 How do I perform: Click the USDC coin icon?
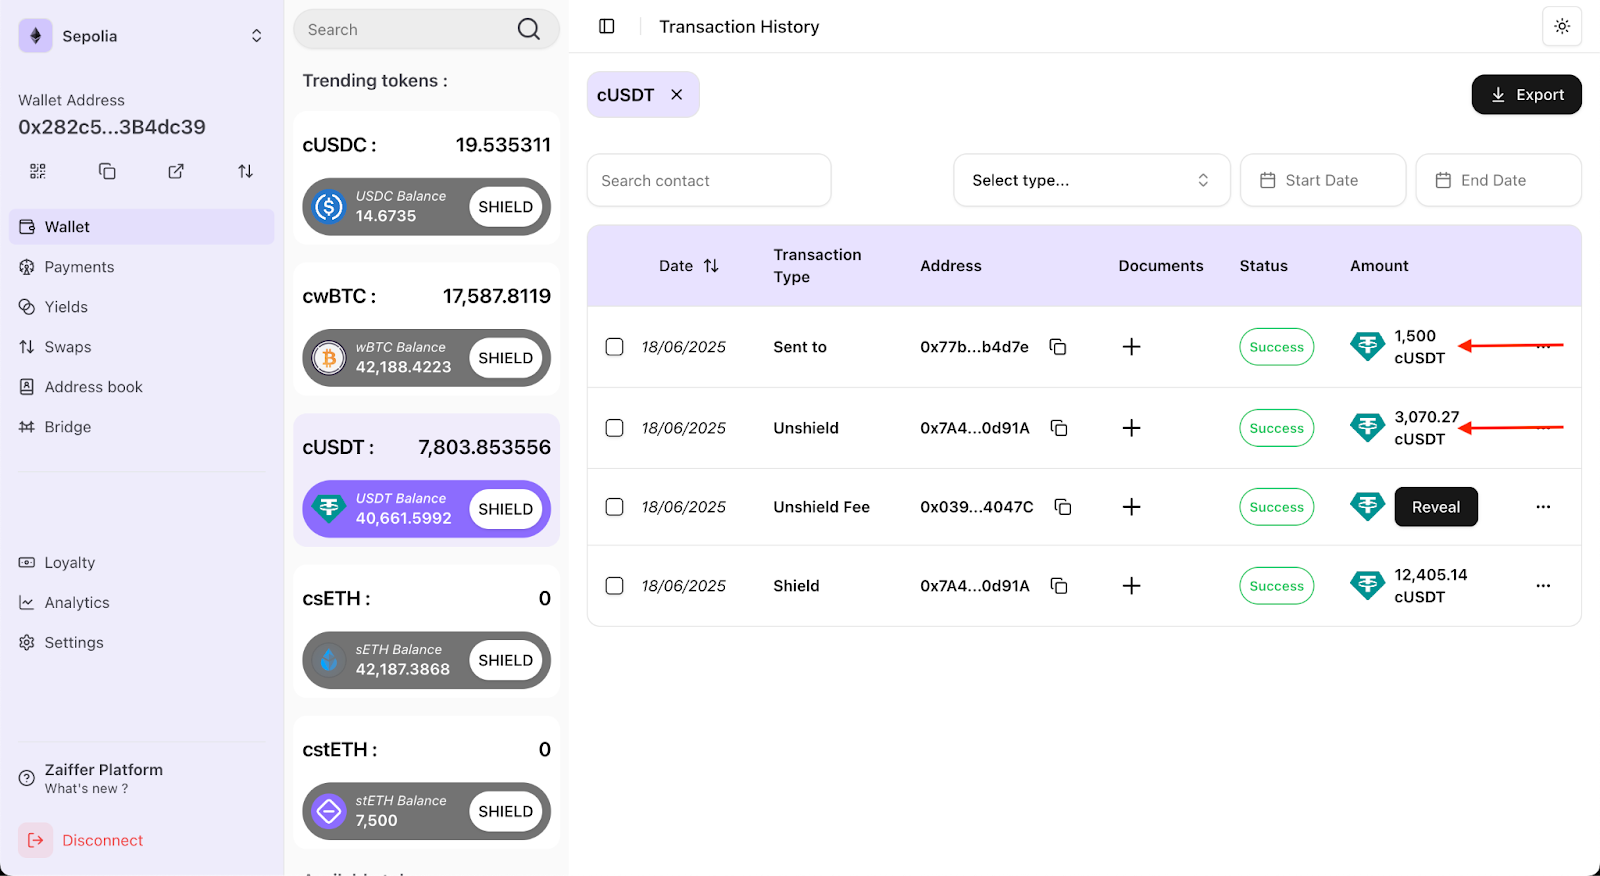pyautogui.click(x=329, y=207)
